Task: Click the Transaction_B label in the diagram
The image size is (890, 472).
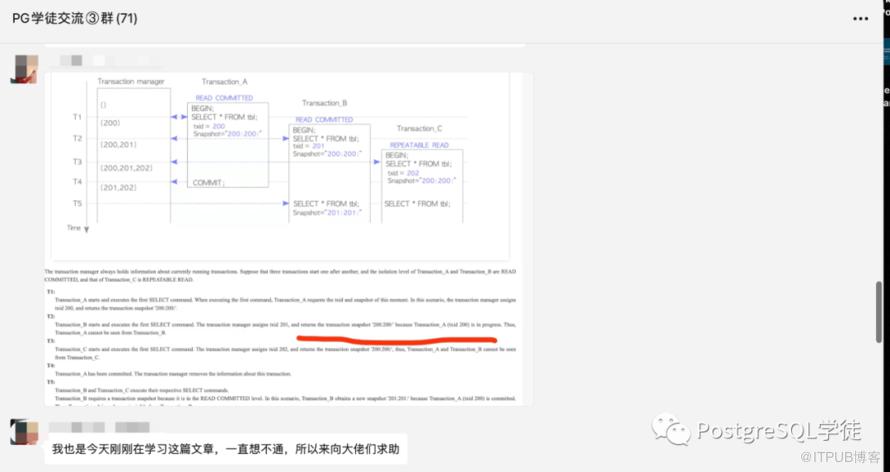Action: (x=325, y=103)
